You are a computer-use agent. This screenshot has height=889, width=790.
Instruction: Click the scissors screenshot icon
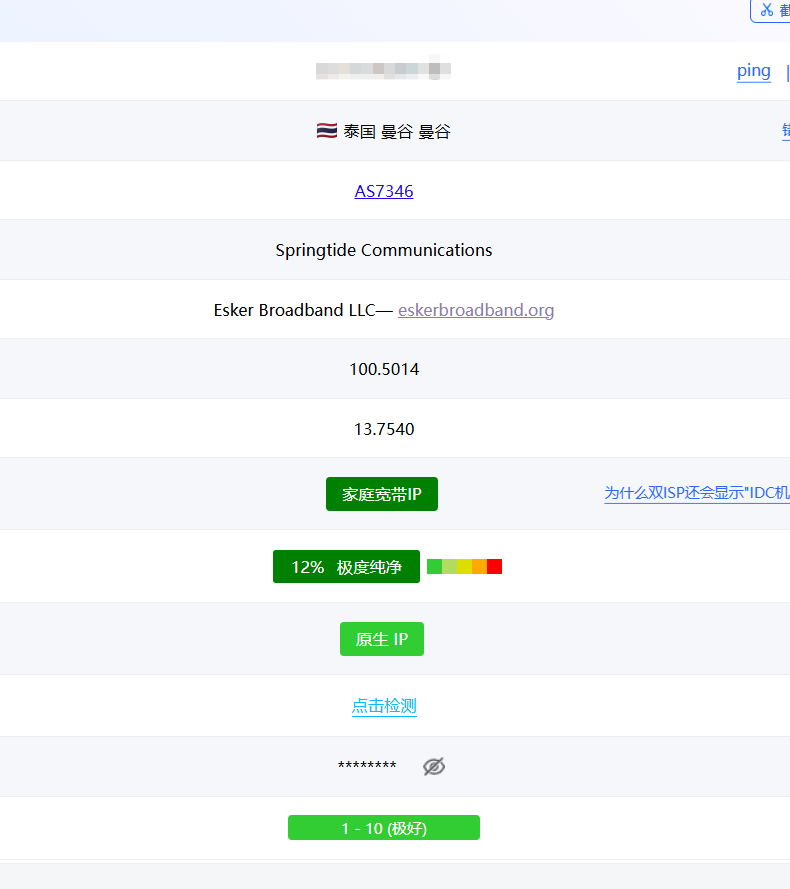[767, 10]
